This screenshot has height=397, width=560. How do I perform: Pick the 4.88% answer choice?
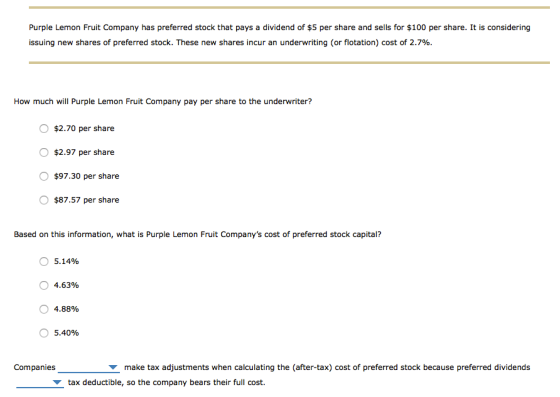44,309
